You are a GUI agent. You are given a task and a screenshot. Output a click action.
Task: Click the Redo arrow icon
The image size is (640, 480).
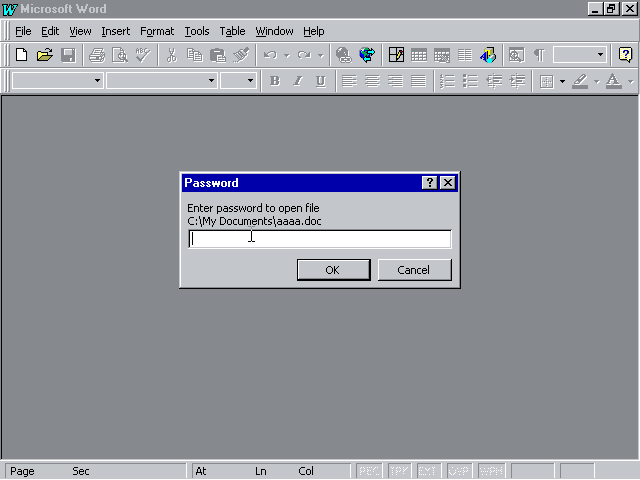(x=304, y=55)
